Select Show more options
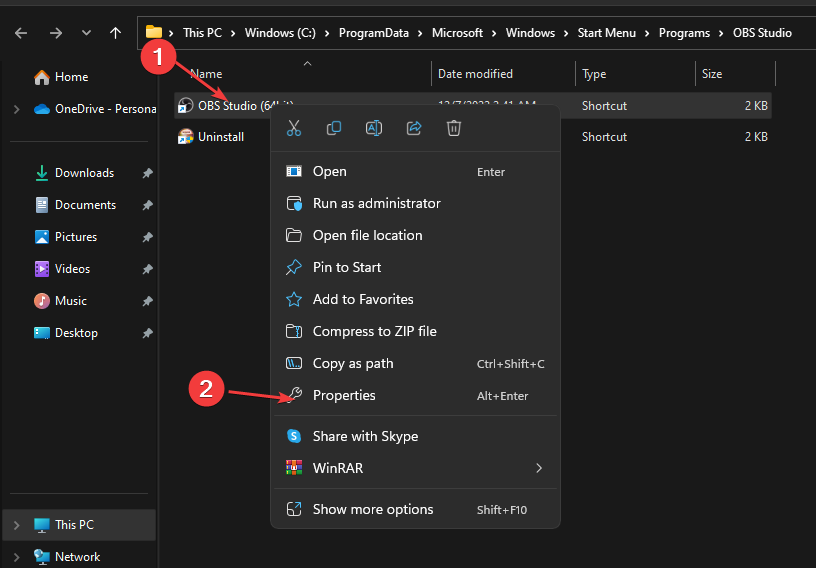Screen dimensions: 816x568 [x=373, y=509]
